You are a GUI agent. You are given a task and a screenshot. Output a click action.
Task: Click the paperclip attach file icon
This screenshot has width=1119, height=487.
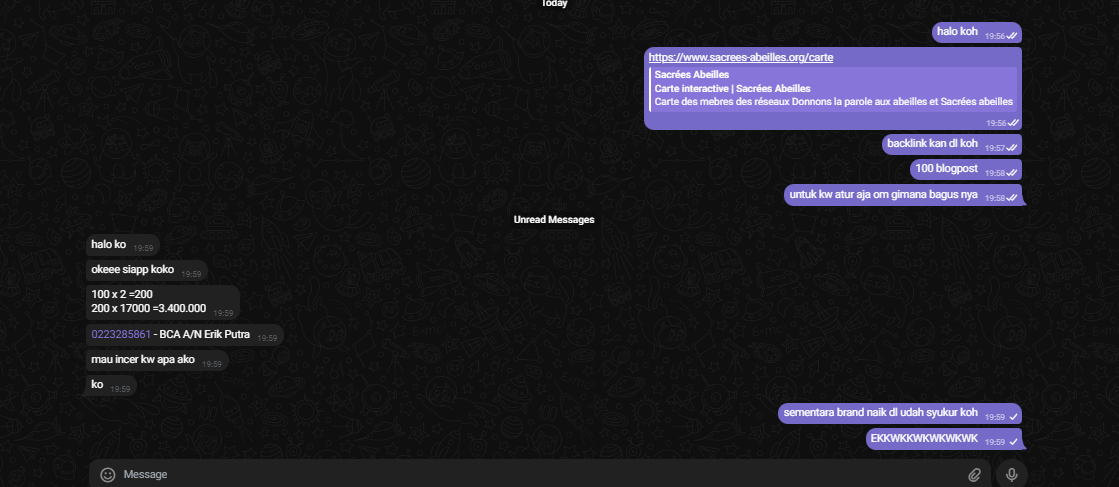point(974,475)
